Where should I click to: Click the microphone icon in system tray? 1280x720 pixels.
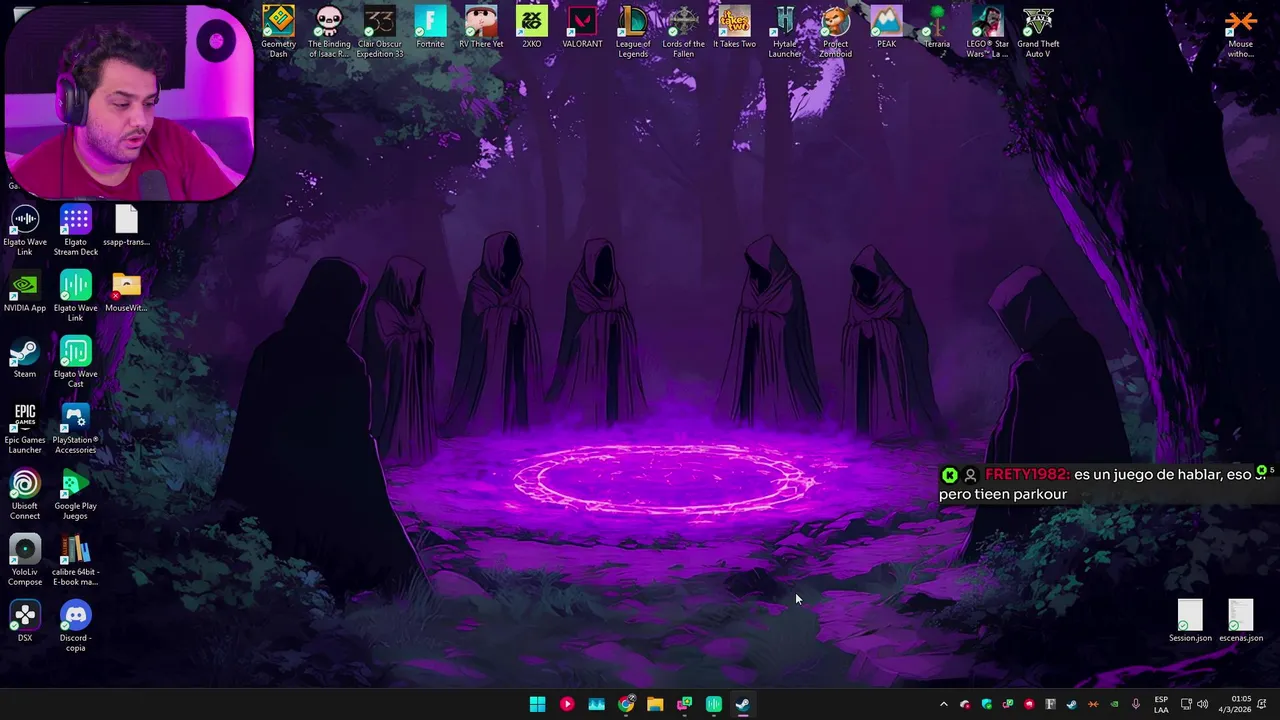[1135, 704]
